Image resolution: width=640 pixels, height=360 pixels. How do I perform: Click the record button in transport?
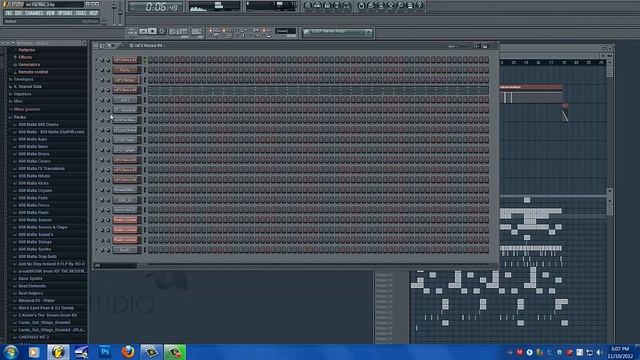pos(162,31)
